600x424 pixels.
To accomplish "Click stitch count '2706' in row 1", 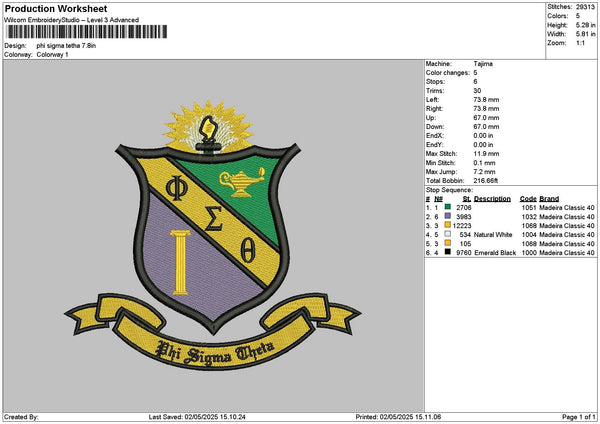I will [464, 207].
